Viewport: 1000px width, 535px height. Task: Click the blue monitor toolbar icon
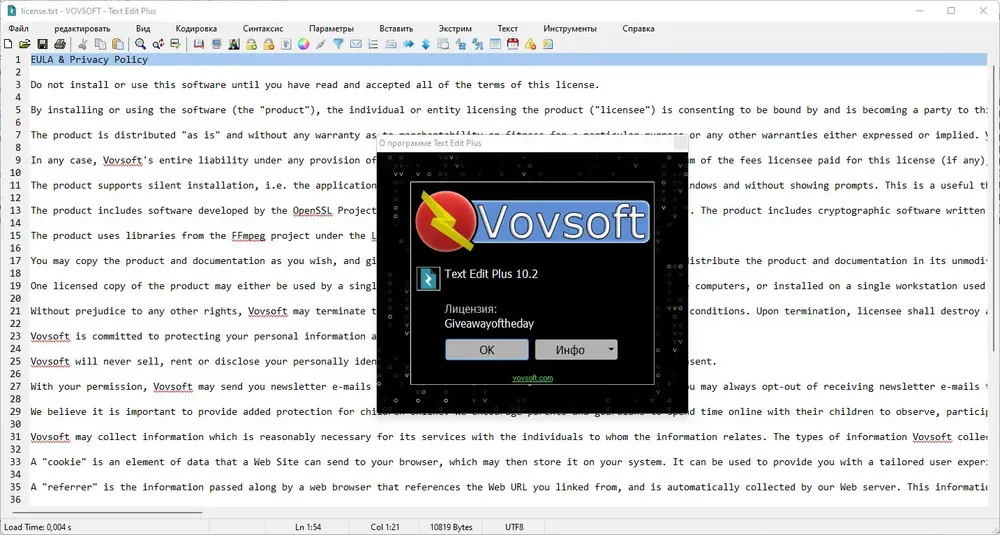pos(216,44)
